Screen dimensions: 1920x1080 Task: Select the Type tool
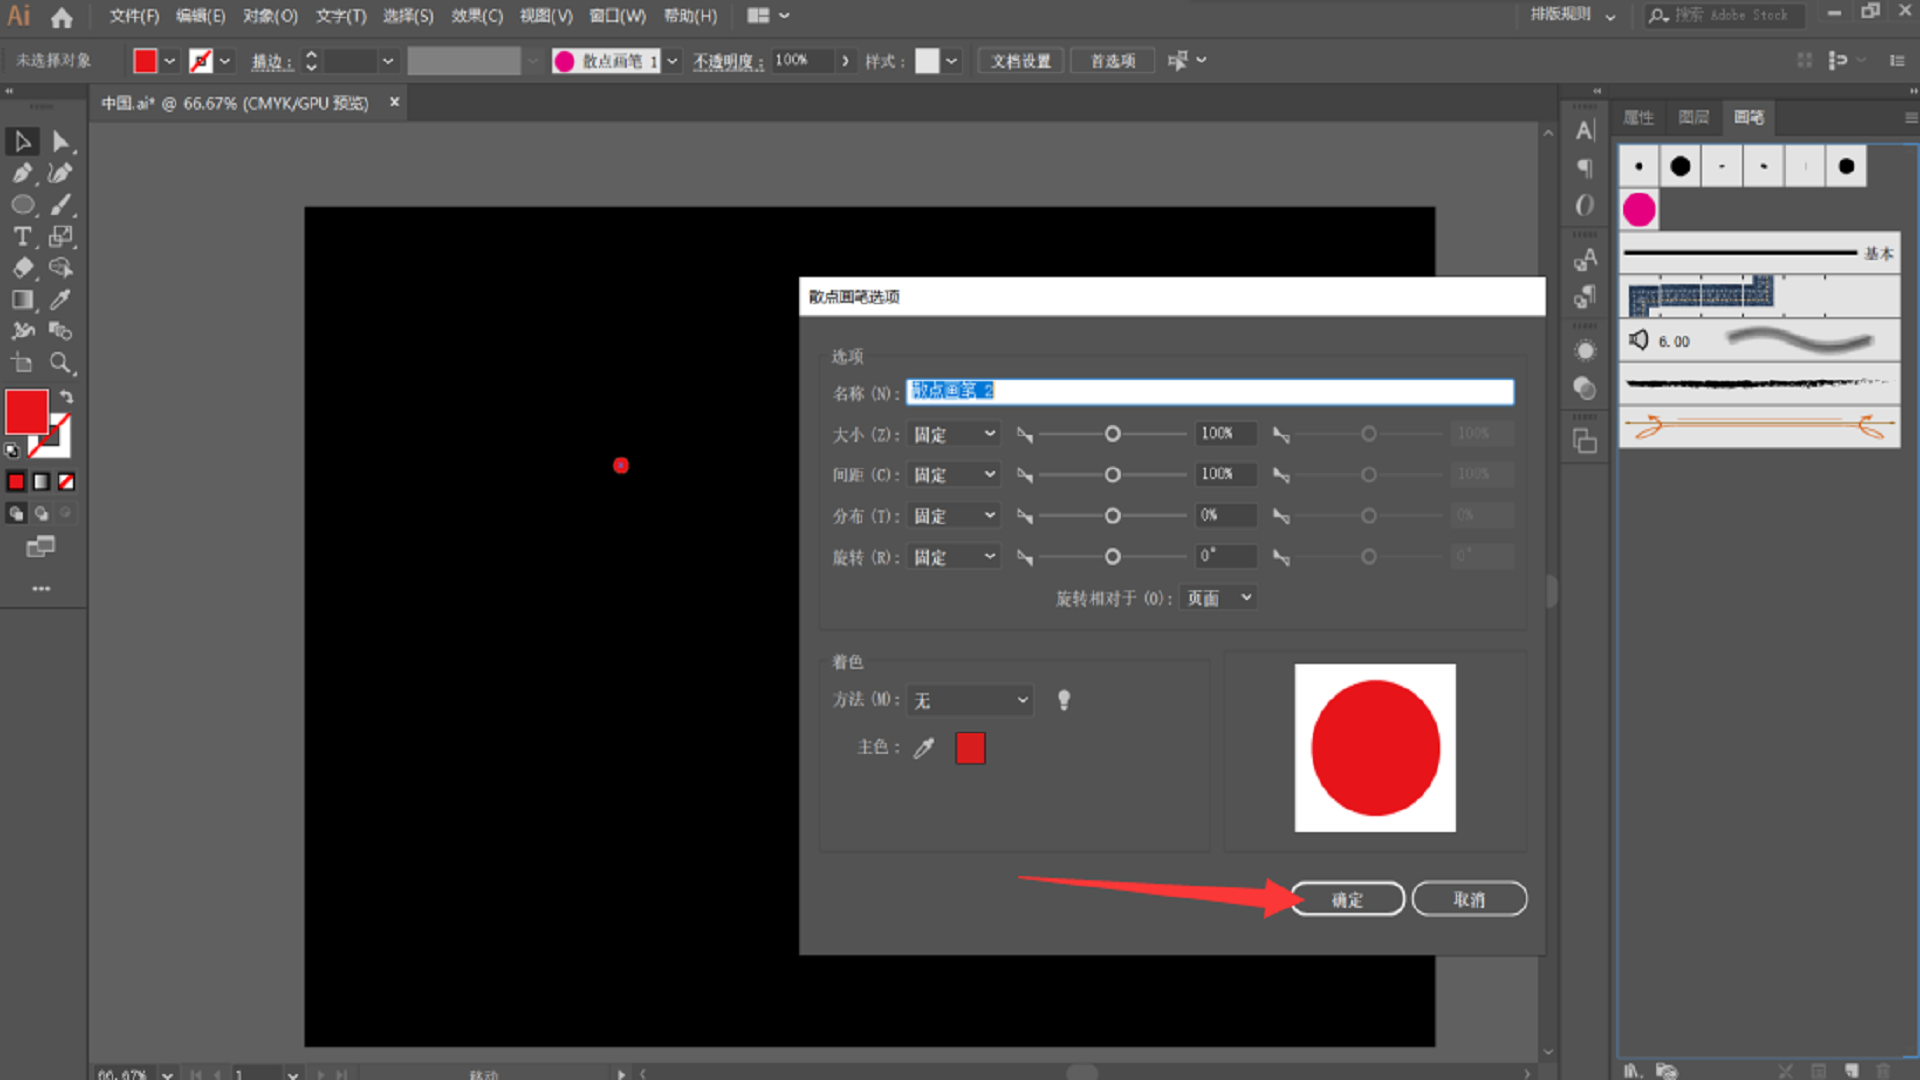coord(22,237)
